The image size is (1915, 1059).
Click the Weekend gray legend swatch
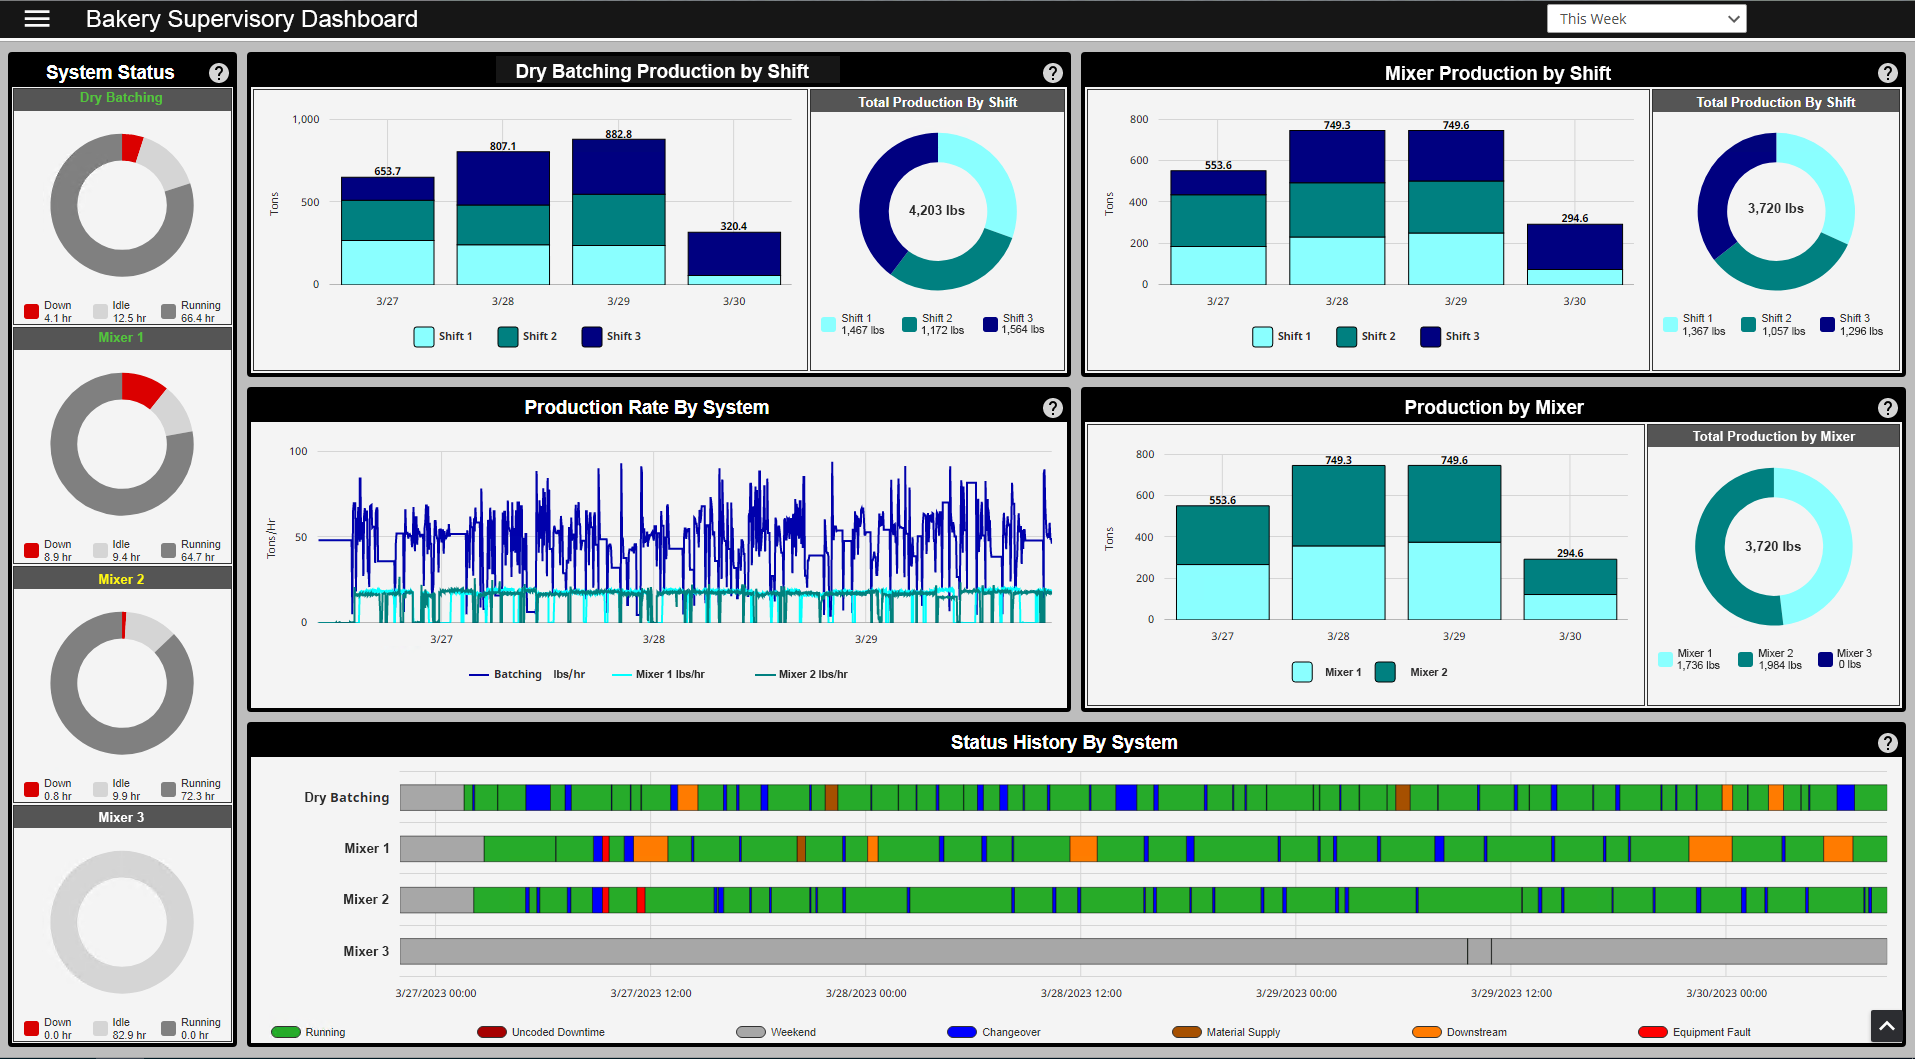[751, 1032]
